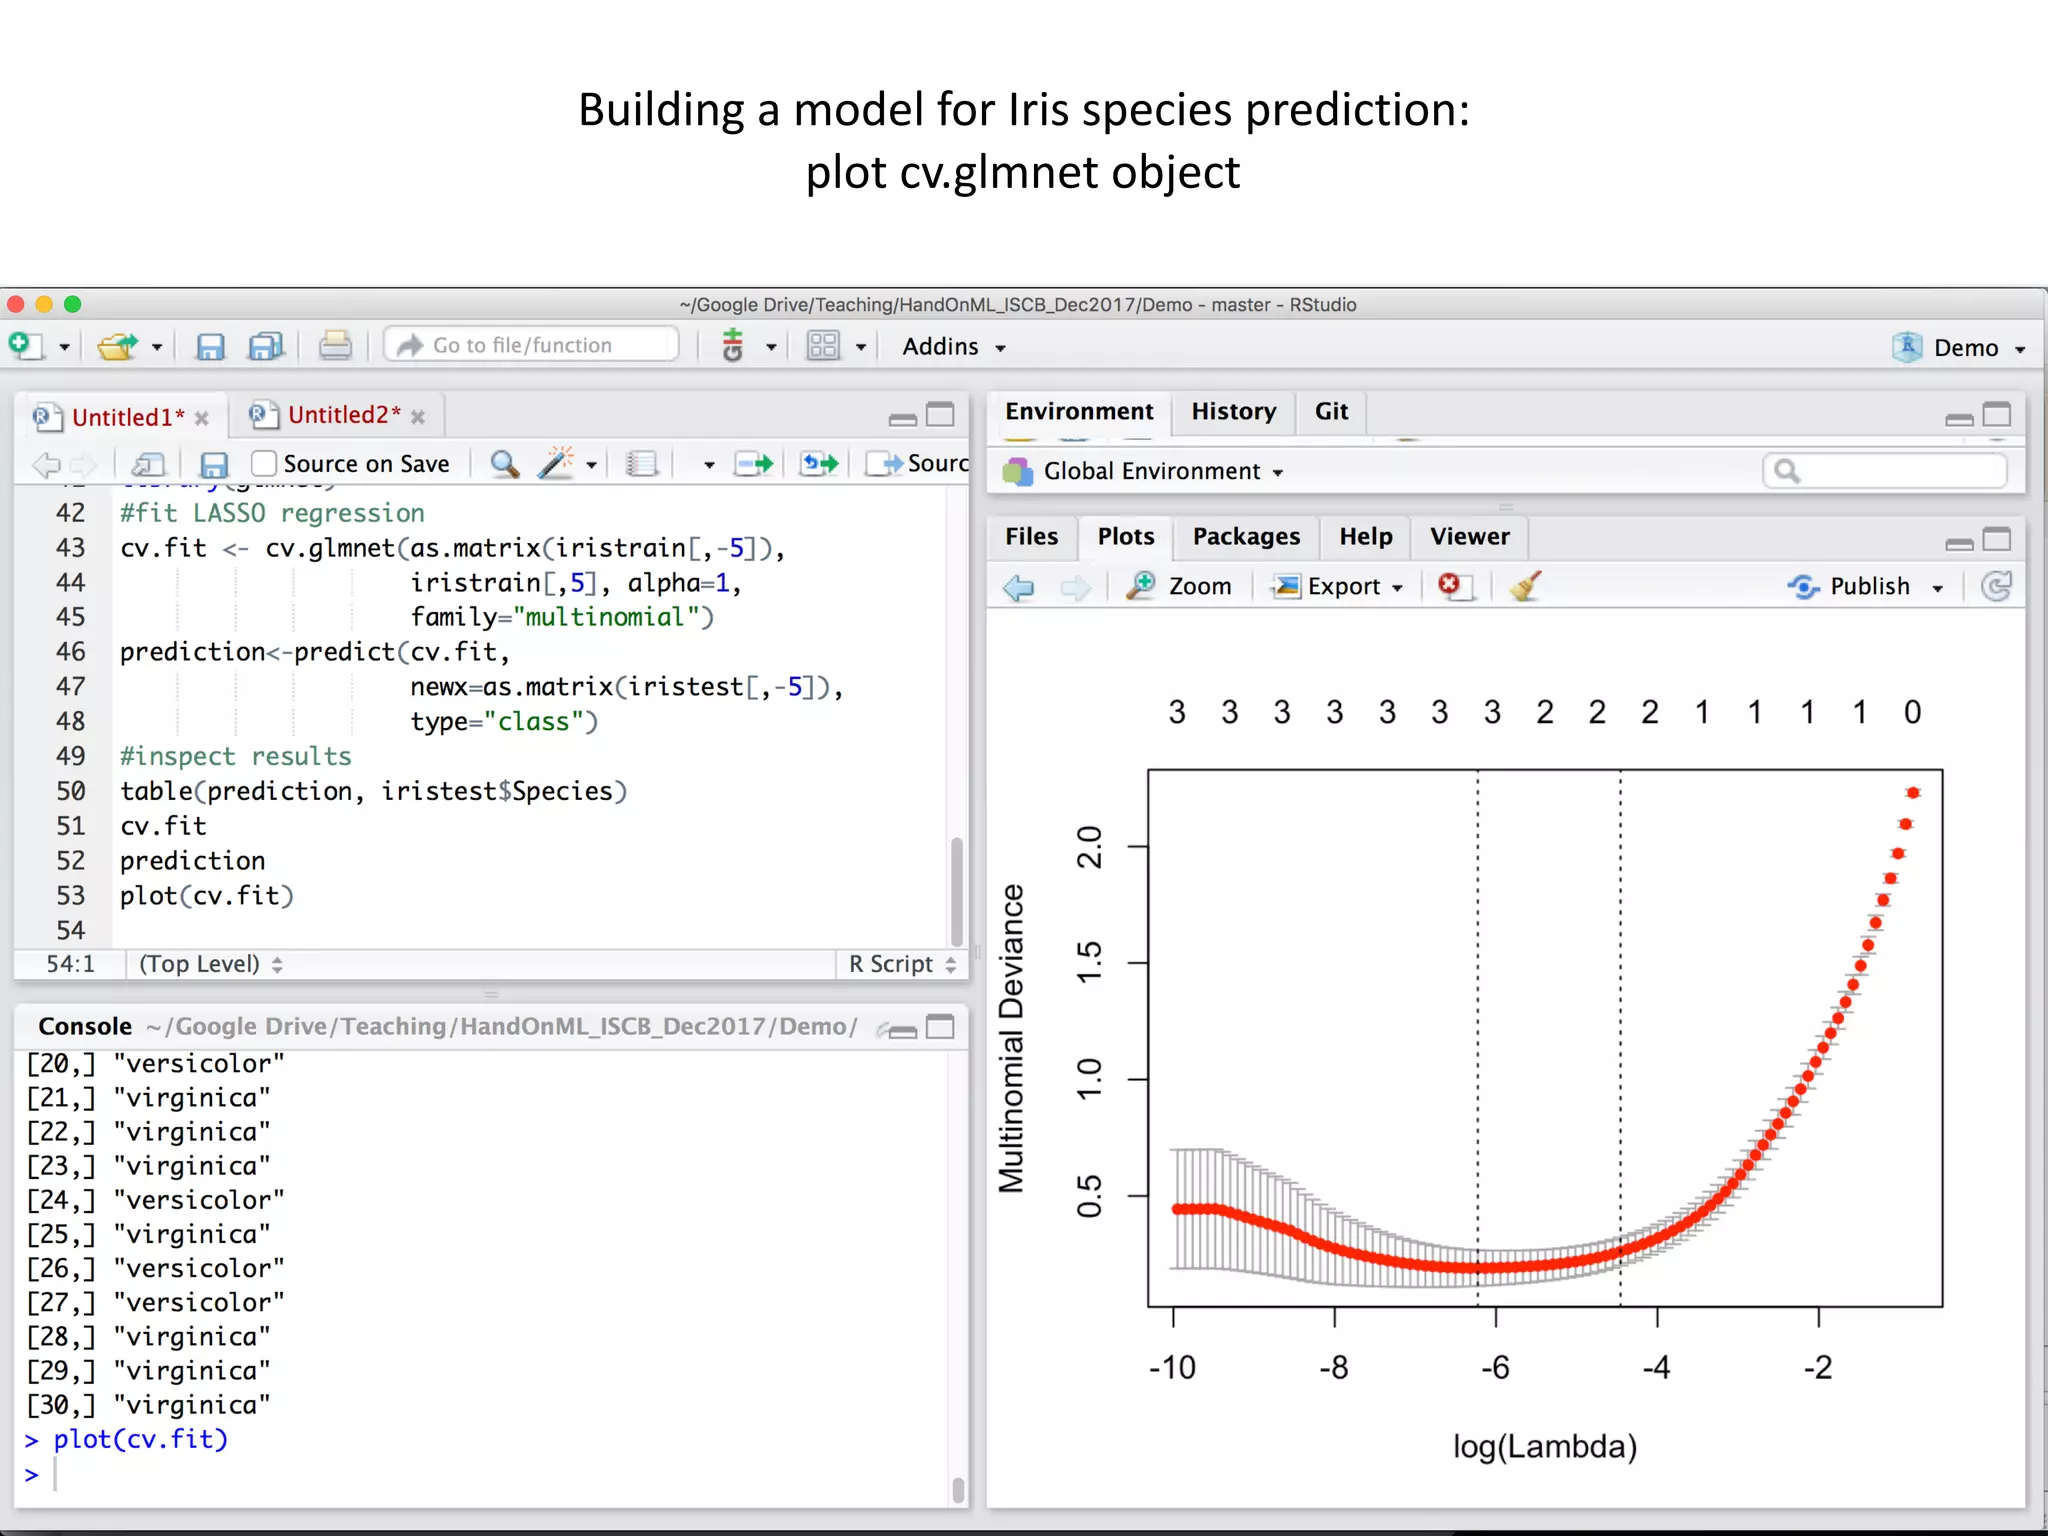Screen dimensions: 2048x1536
Task: Go back to previous source location arrow
Action: click(46, 464)
